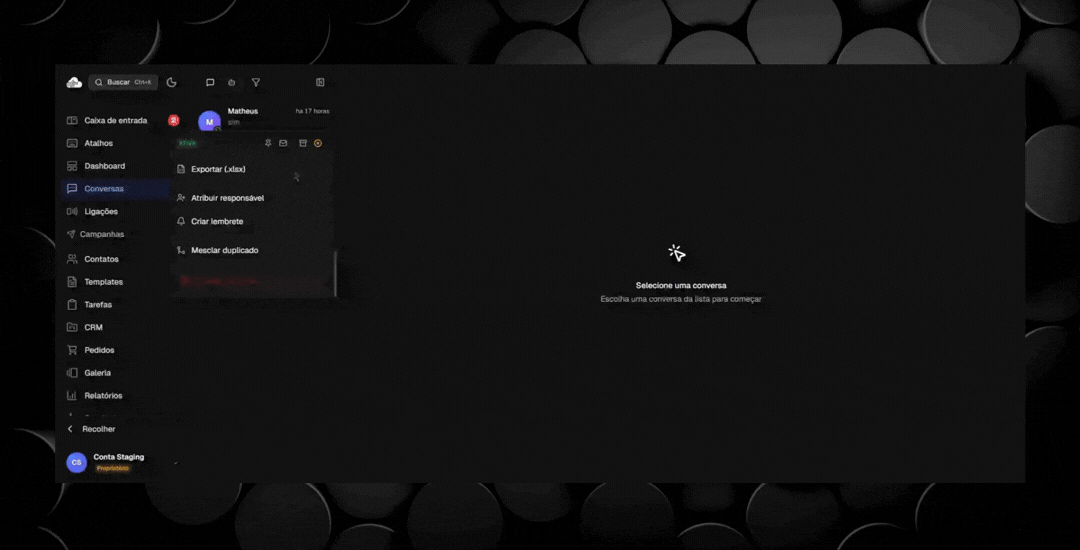Archive the conversation with the box icon
Viewport: 1080px width, 550px height.
302,143
